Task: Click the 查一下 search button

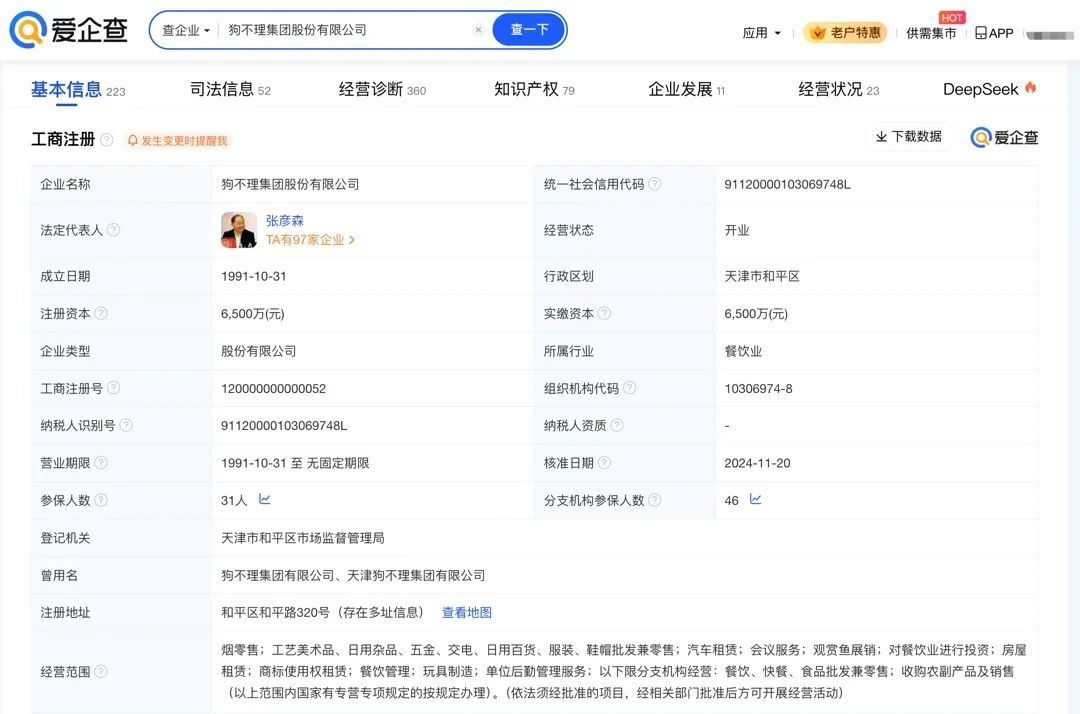Action: pyautogui.click(x=529, y=30)
